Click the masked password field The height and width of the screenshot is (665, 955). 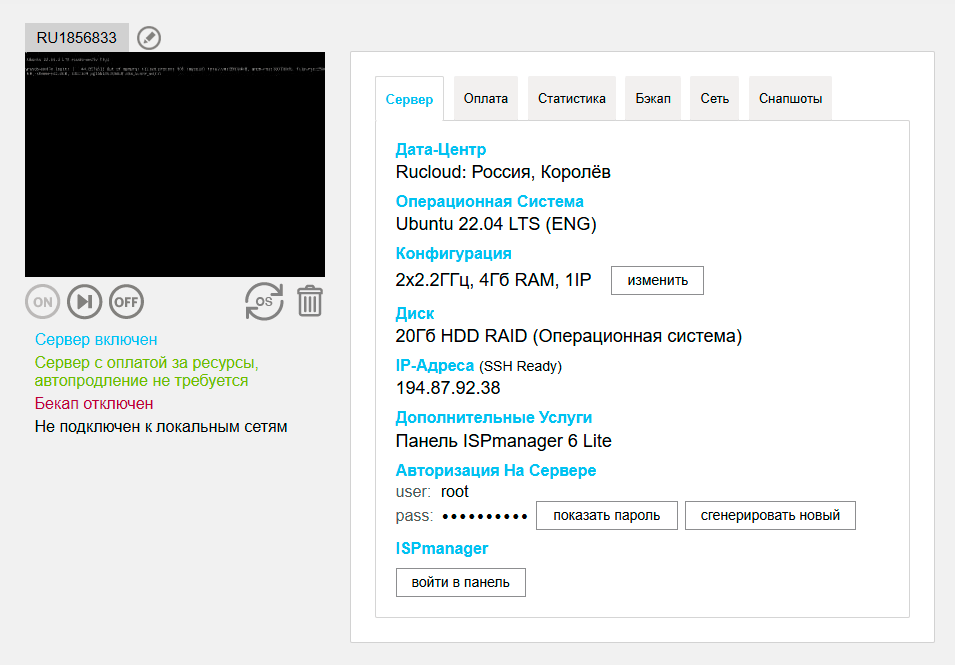[x=487, y=515]
